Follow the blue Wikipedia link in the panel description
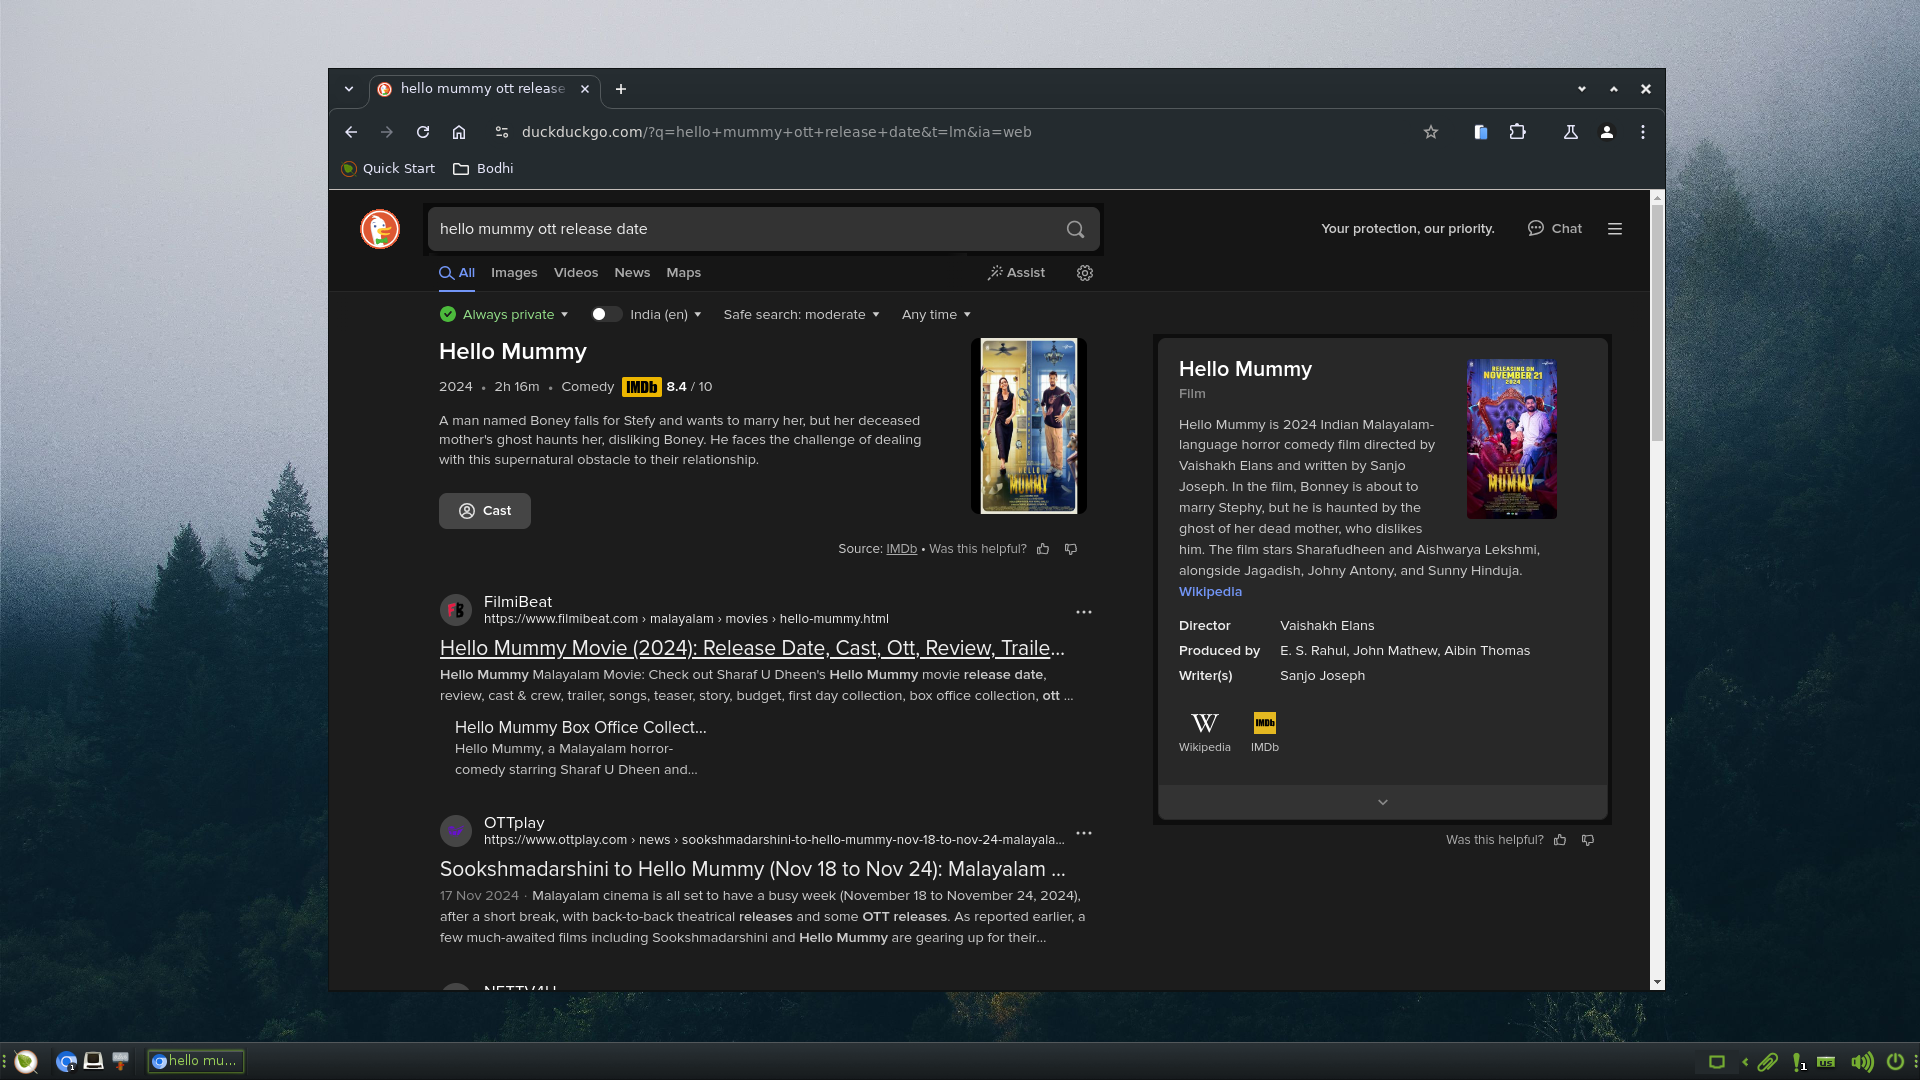This screenshot has height=1080, width=1920. click(x=1210, y=592)
